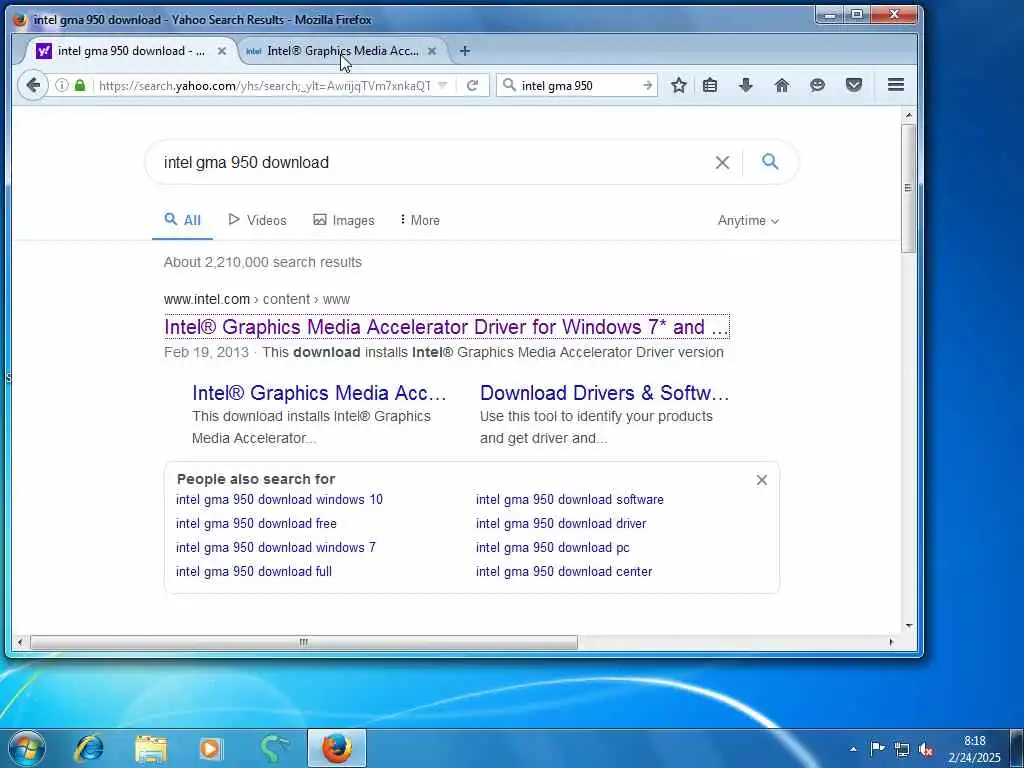This screenshot has width=1024, height=768.
Task: Open a new tab with plus button
Action: (x=464, y=51)
